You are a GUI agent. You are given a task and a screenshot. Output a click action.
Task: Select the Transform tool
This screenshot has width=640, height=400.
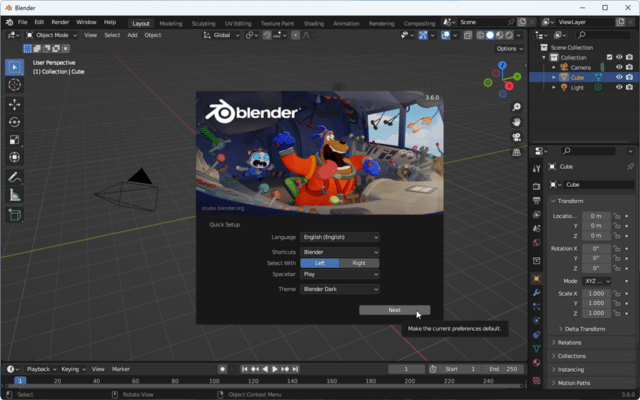pos(14,157)
